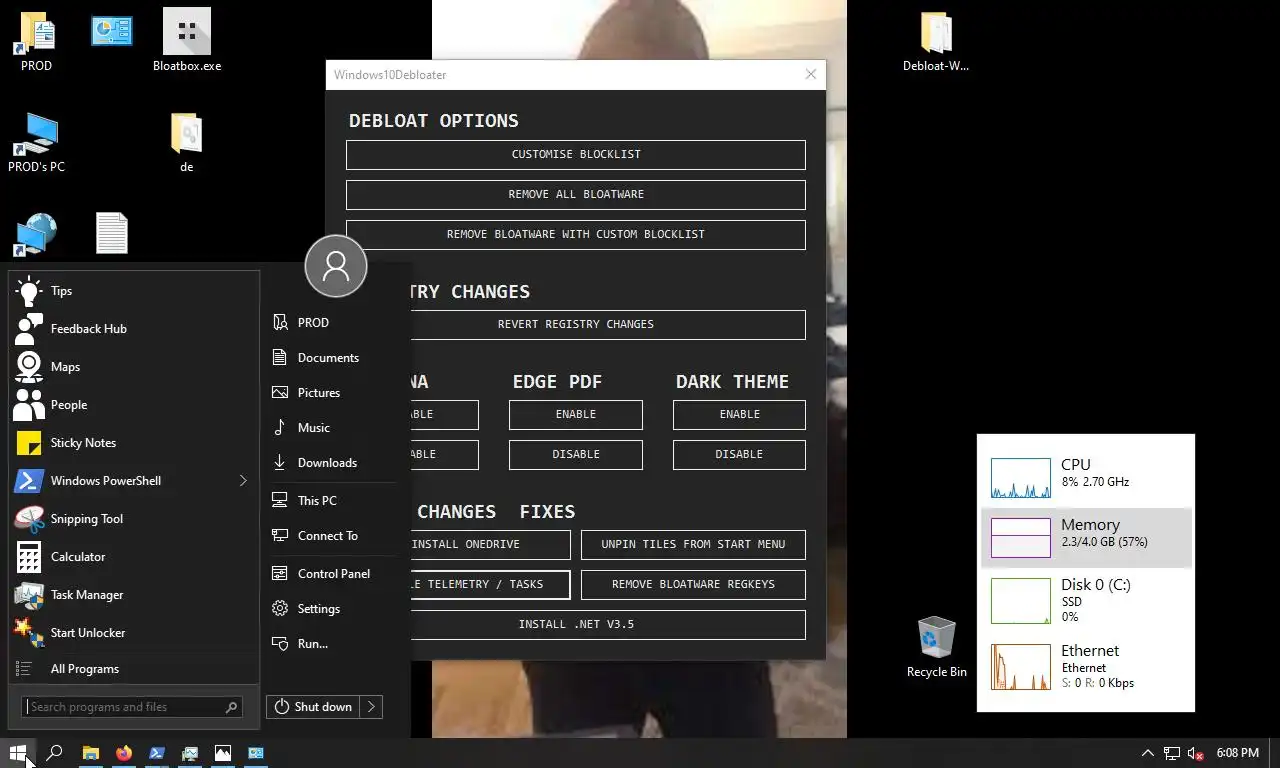This screenshot has height=768, width=1280.
Task: Open the Run... dialog entry
Action: (x=332, y=644)
